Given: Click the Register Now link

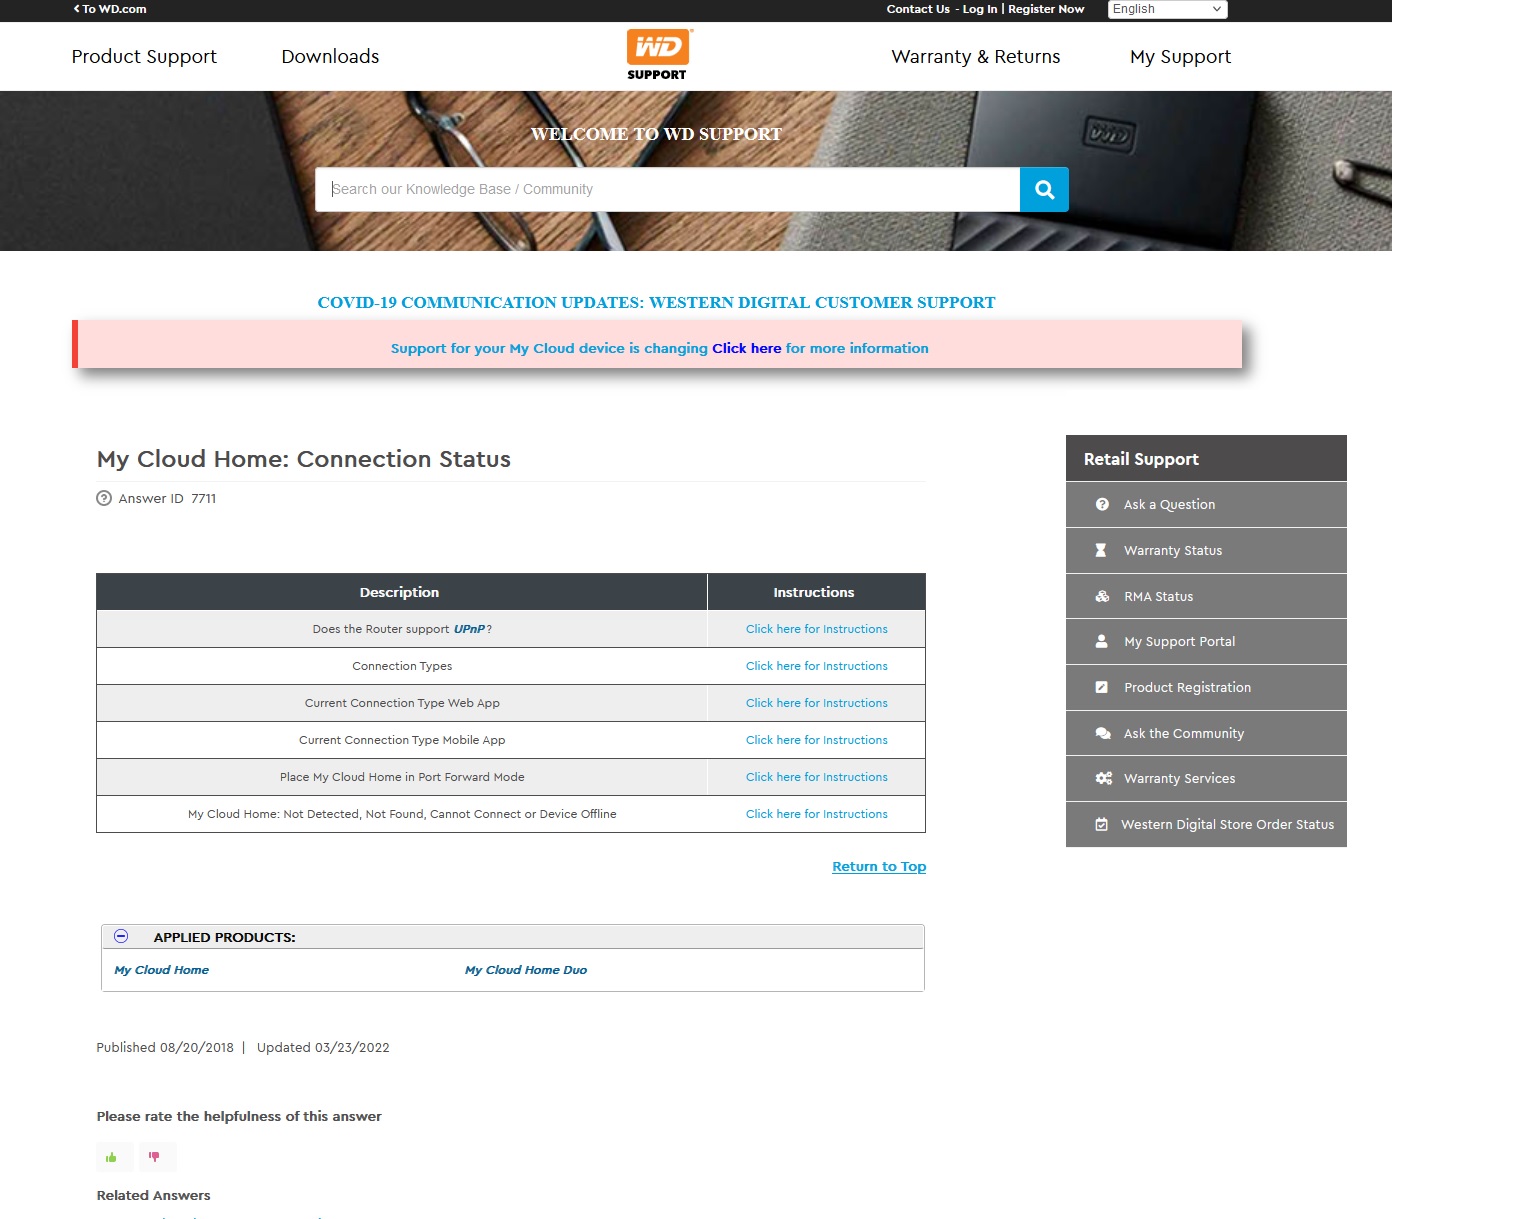Looking at the screenshot, I should point(1046,9).
